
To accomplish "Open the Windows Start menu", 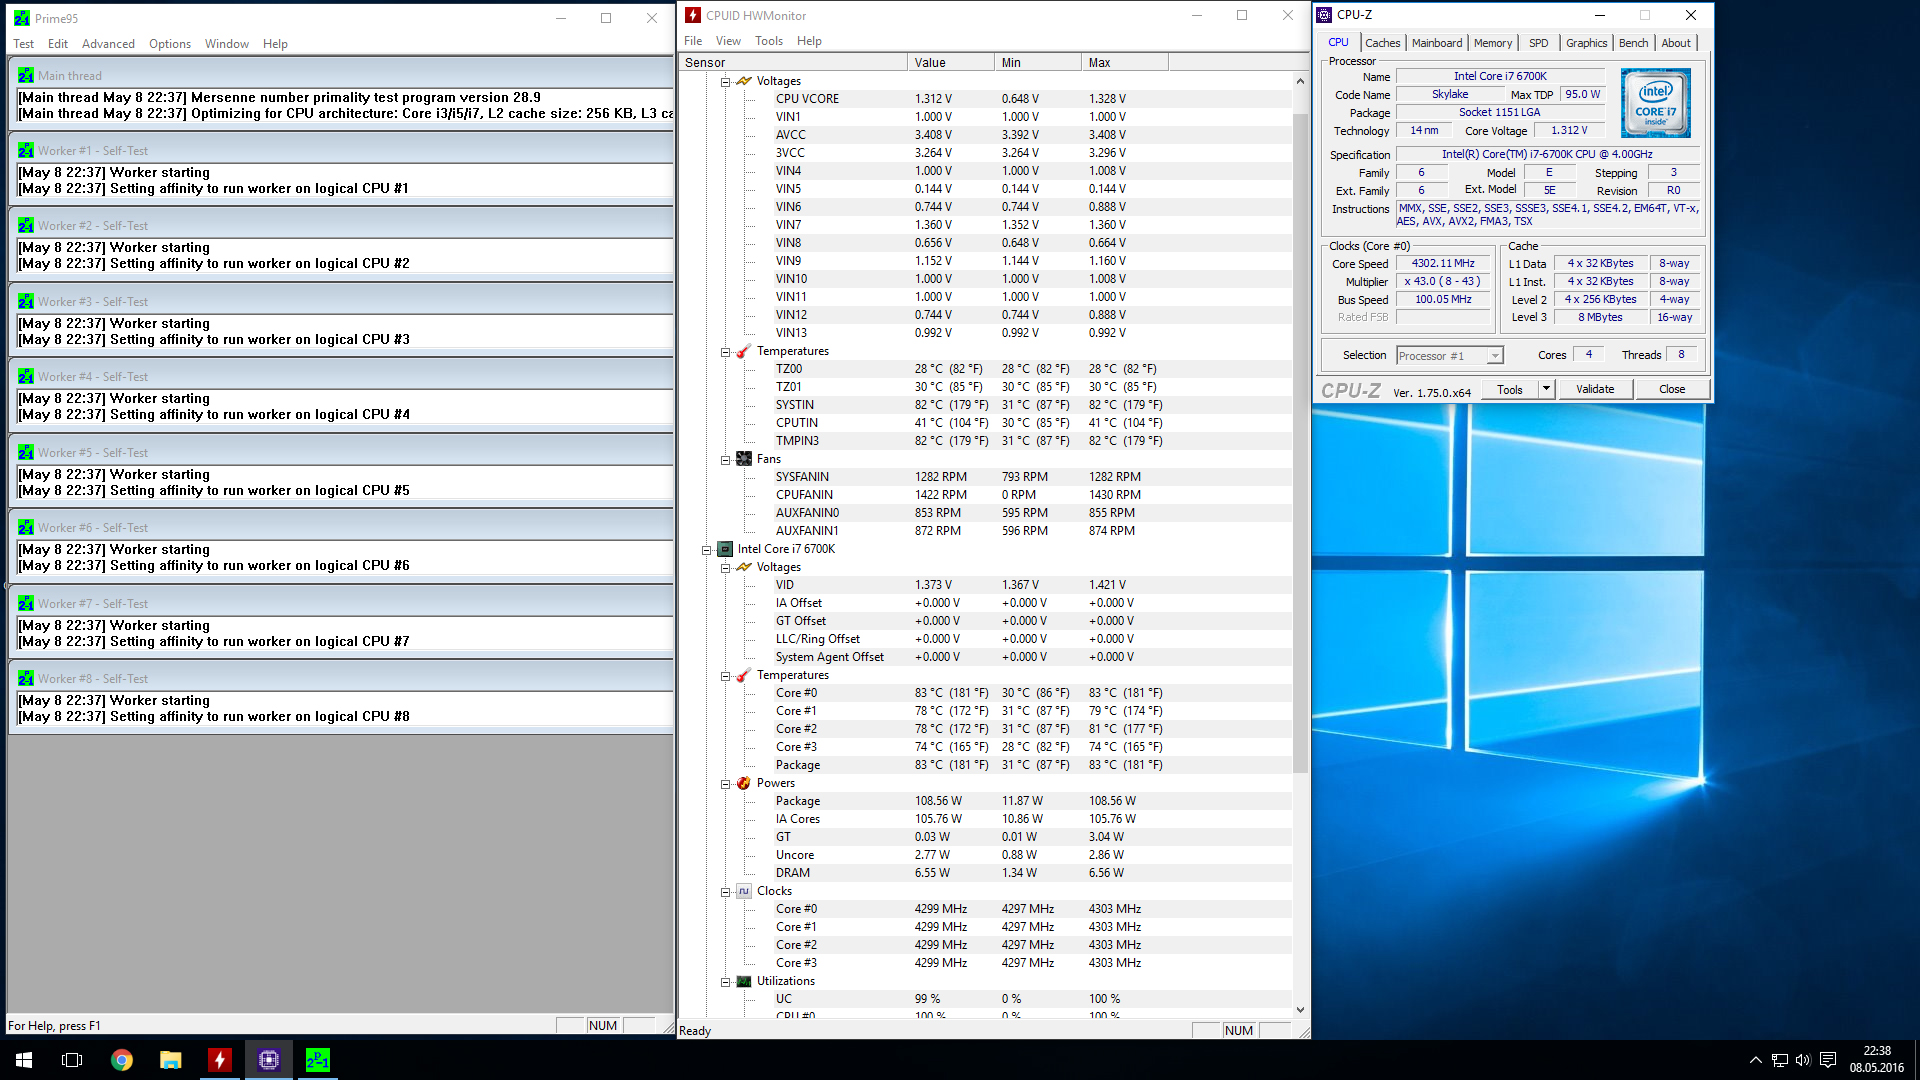I will coord(24,1060).
